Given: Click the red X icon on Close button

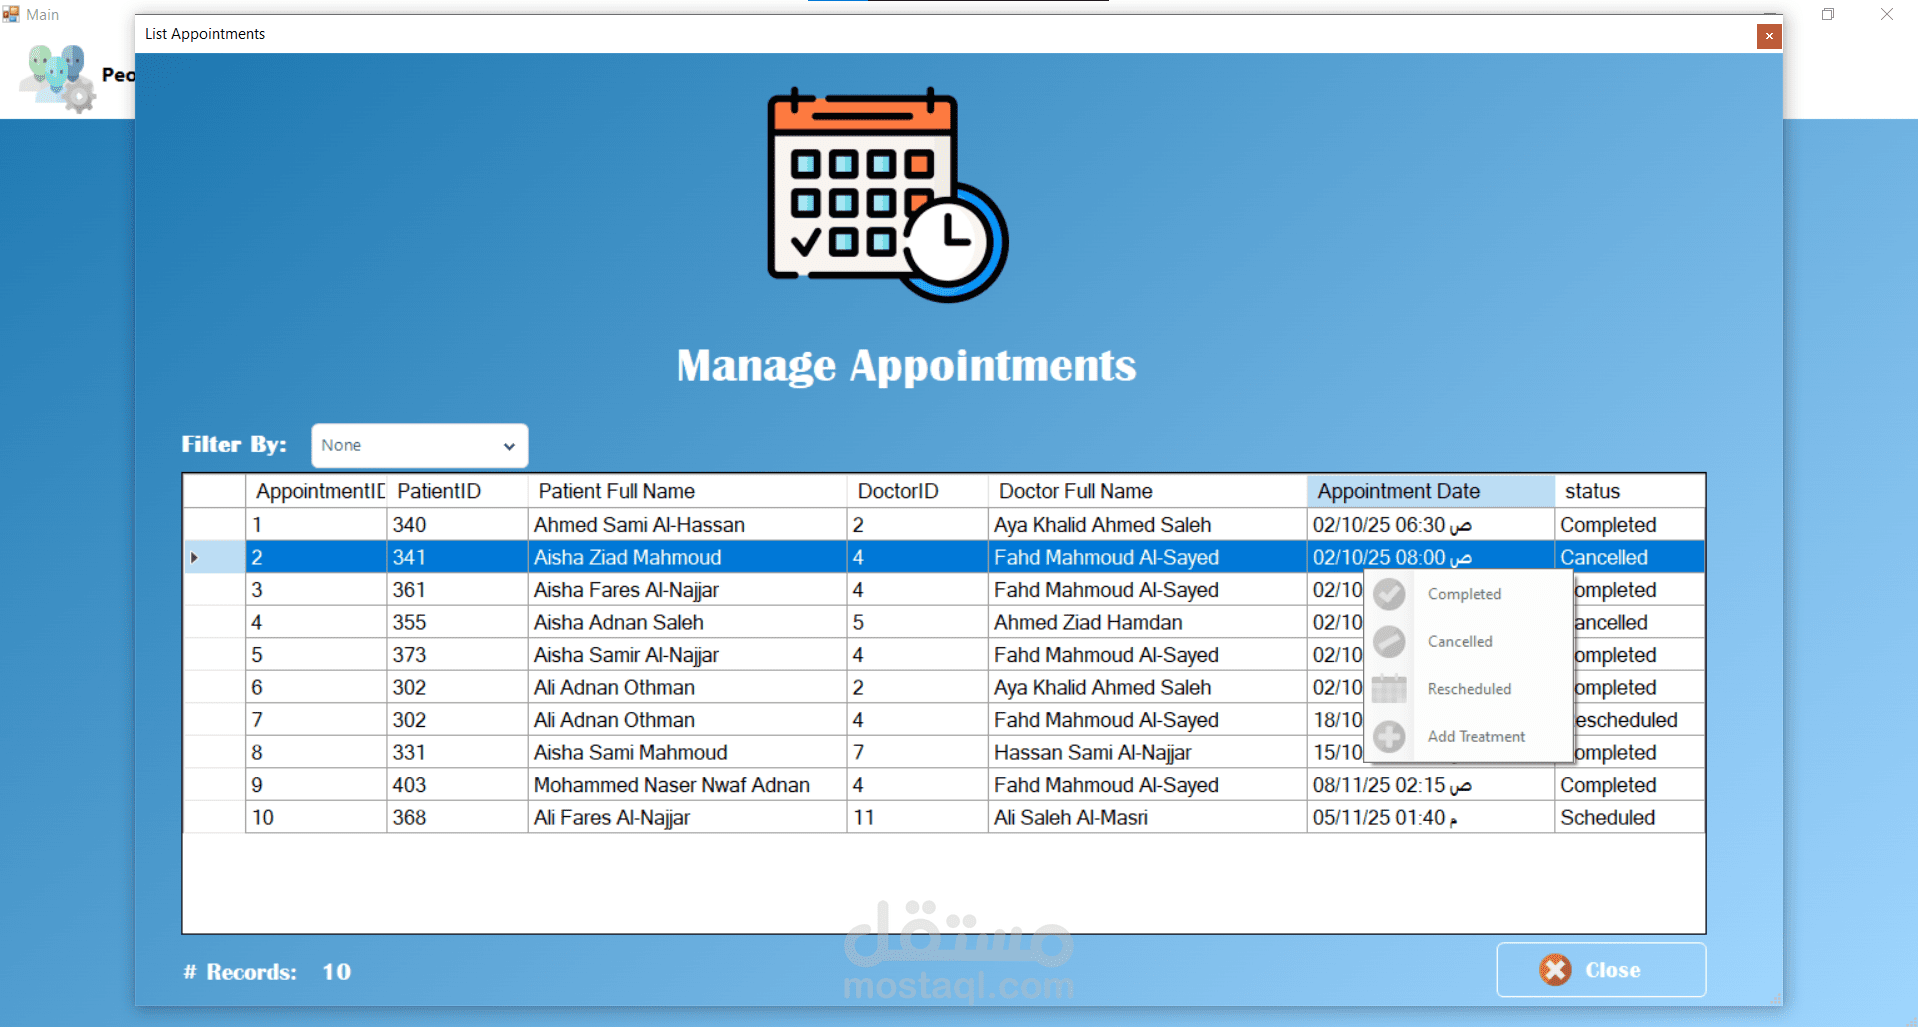Looking at the screenshot, I should 1555,969.
